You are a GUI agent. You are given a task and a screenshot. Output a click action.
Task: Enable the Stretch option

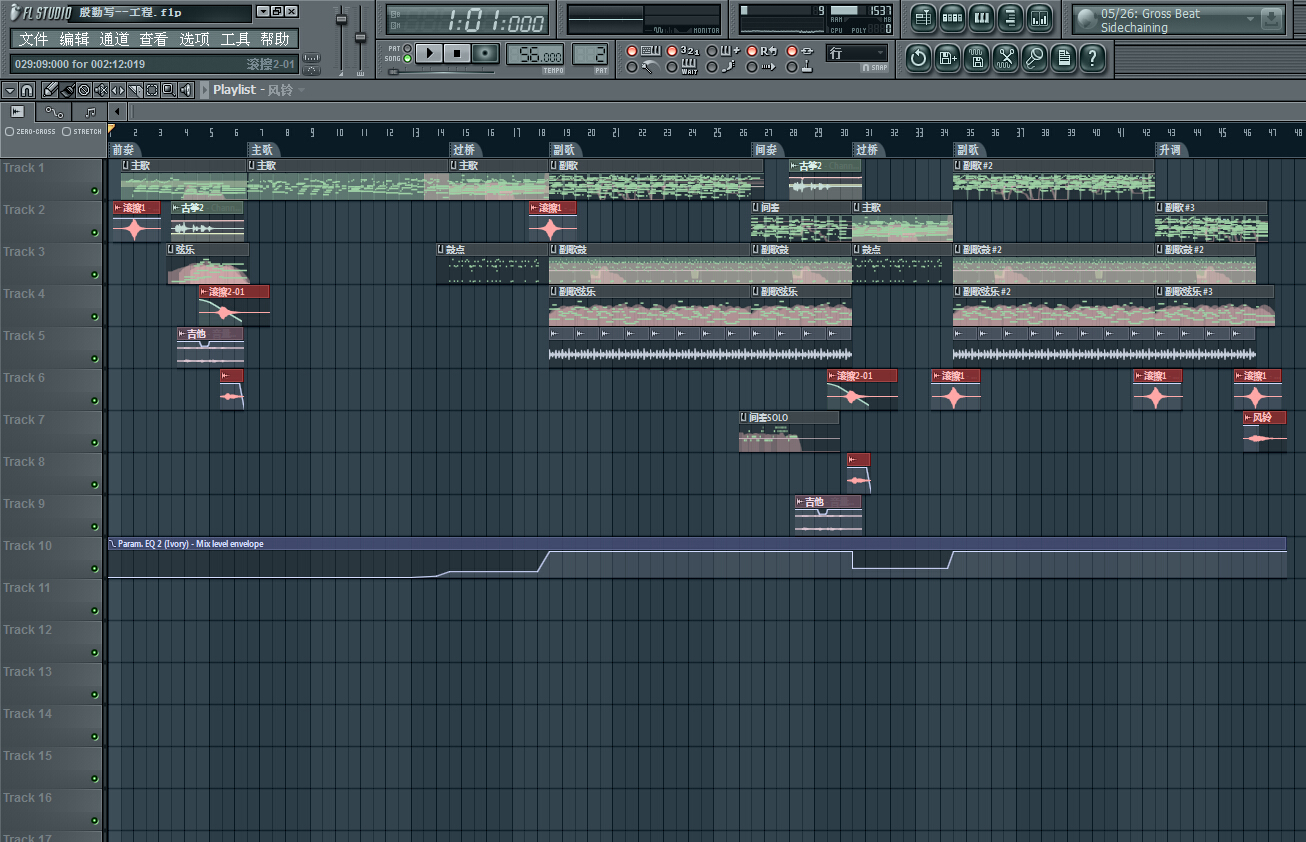67,131
